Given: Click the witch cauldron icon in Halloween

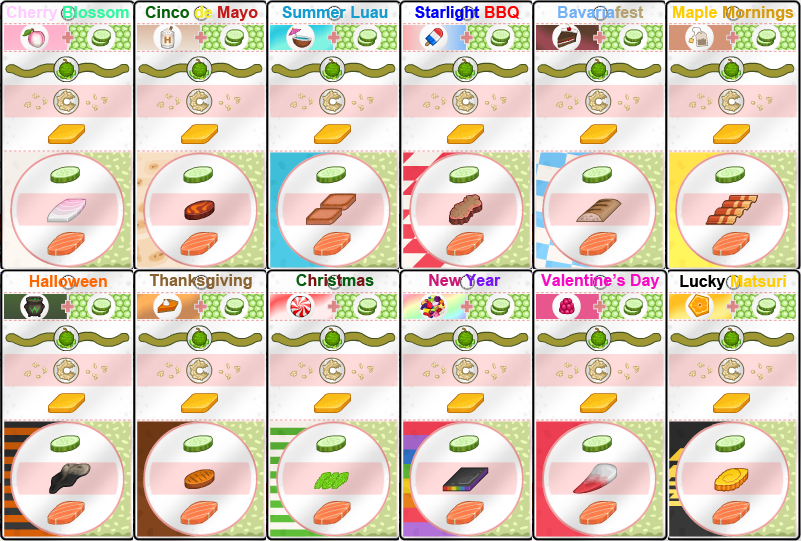Looking at the screenshot, I should pyautogui.click(x=34, y=307).
